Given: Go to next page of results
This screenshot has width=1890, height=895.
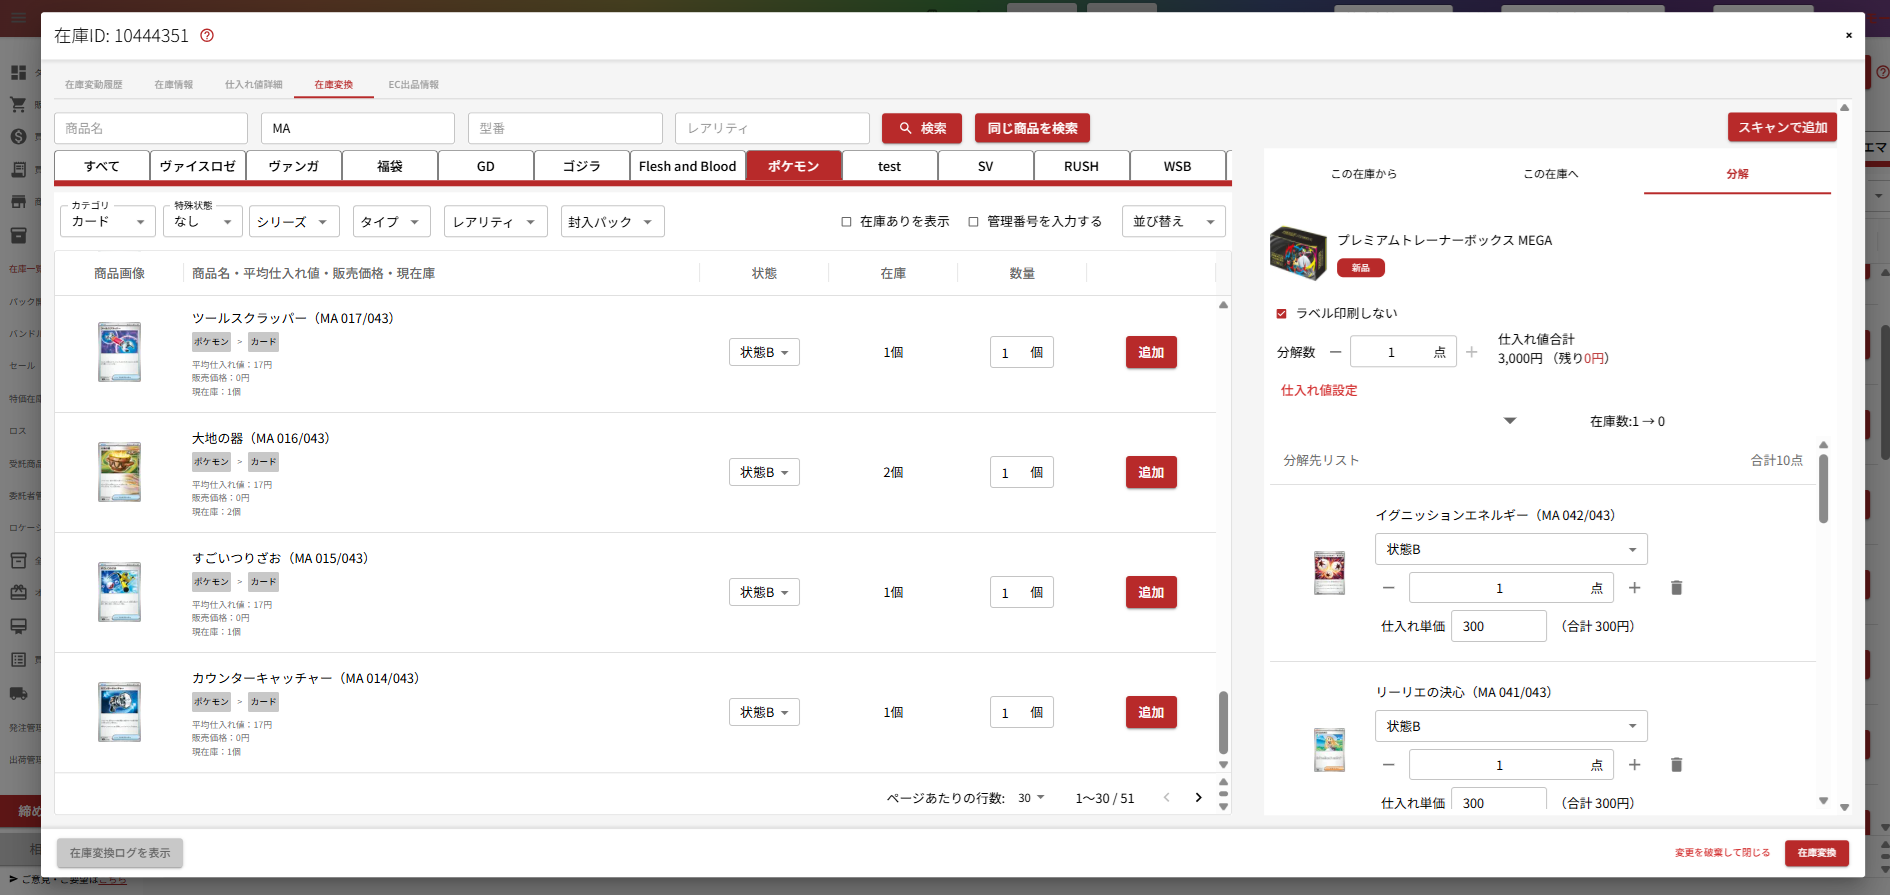Looking at the screenshot, I should point(1198,798).
